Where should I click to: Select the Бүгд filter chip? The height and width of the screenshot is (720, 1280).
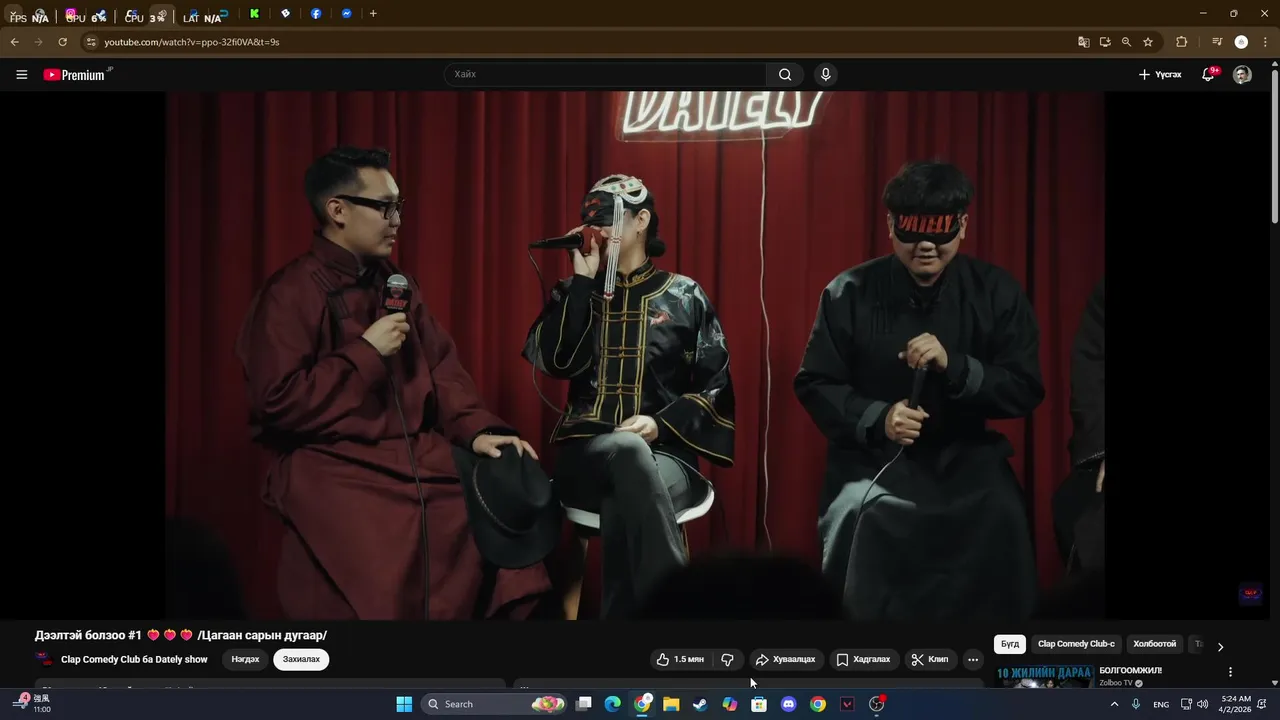pos(1010,644)
